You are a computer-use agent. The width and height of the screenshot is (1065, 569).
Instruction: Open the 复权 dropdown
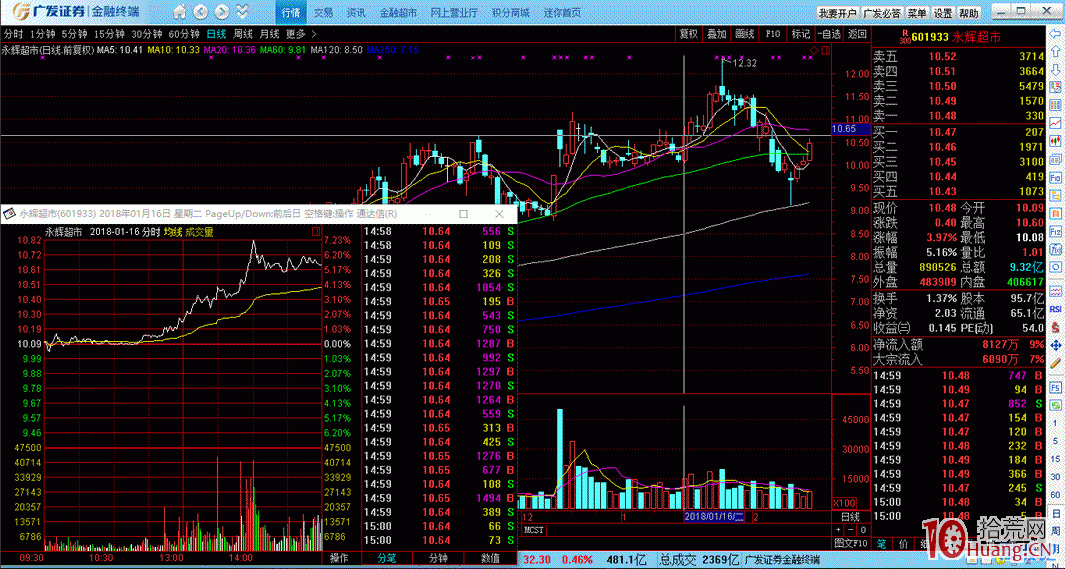pos(689,33)
